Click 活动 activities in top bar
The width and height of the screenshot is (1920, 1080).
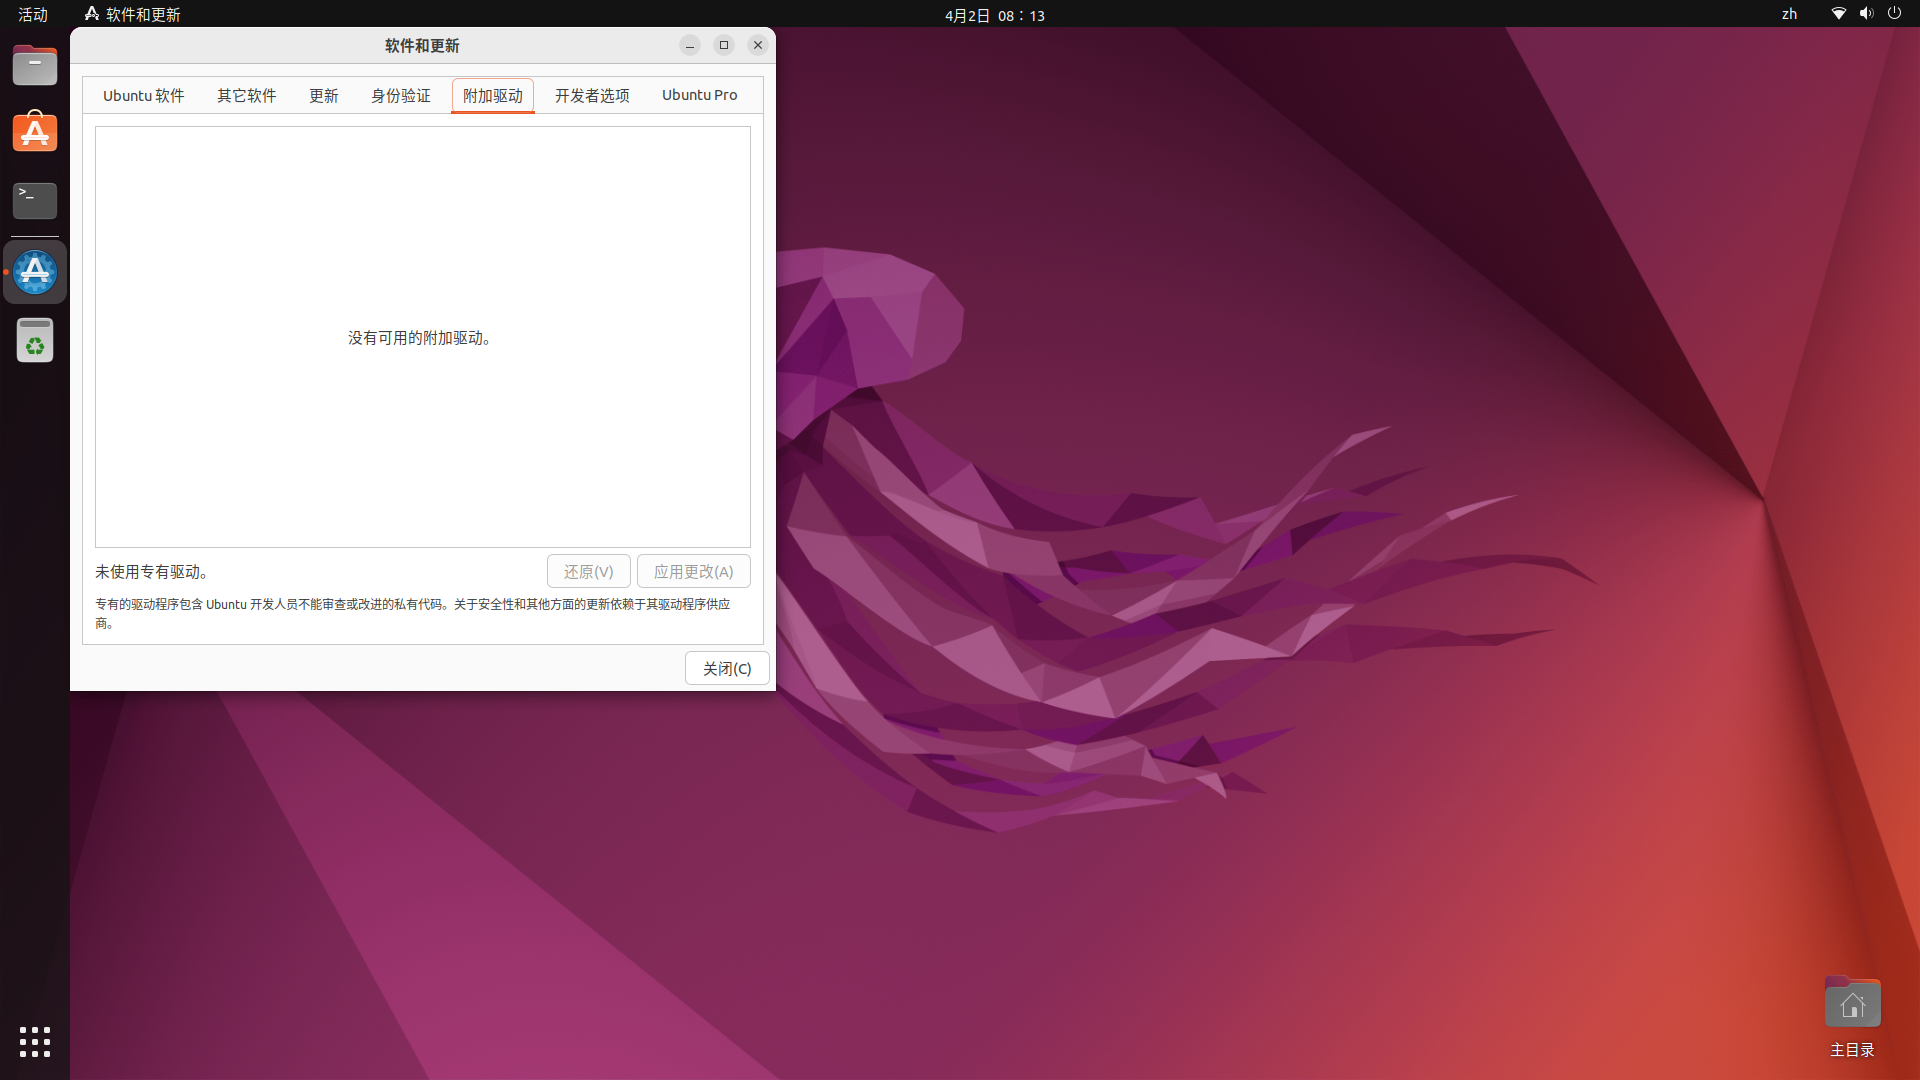point(33,14)
